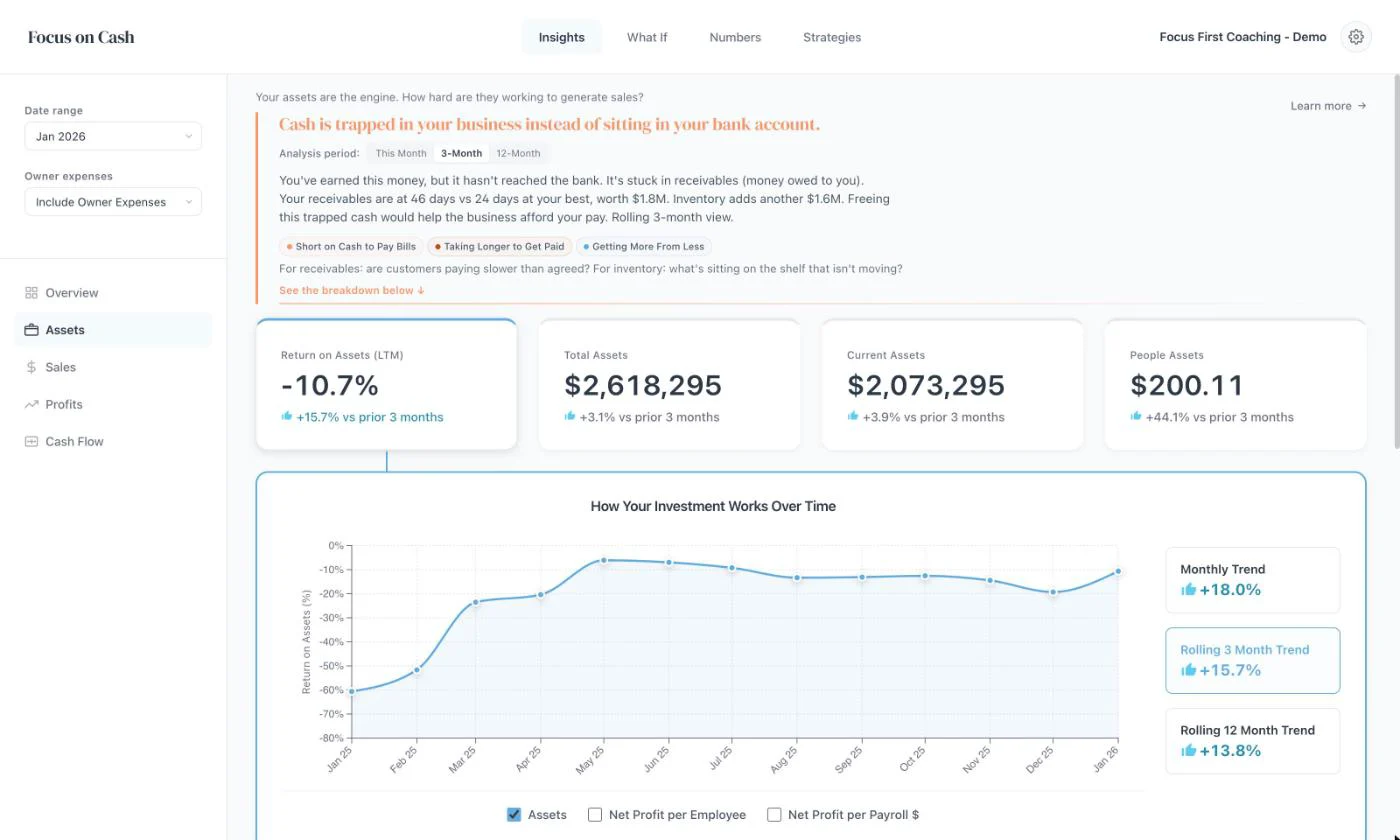This screenshot has height=840, width=1400.
Task: Enable Net Profit per Employee checkbox
Action: pos(595,815)
